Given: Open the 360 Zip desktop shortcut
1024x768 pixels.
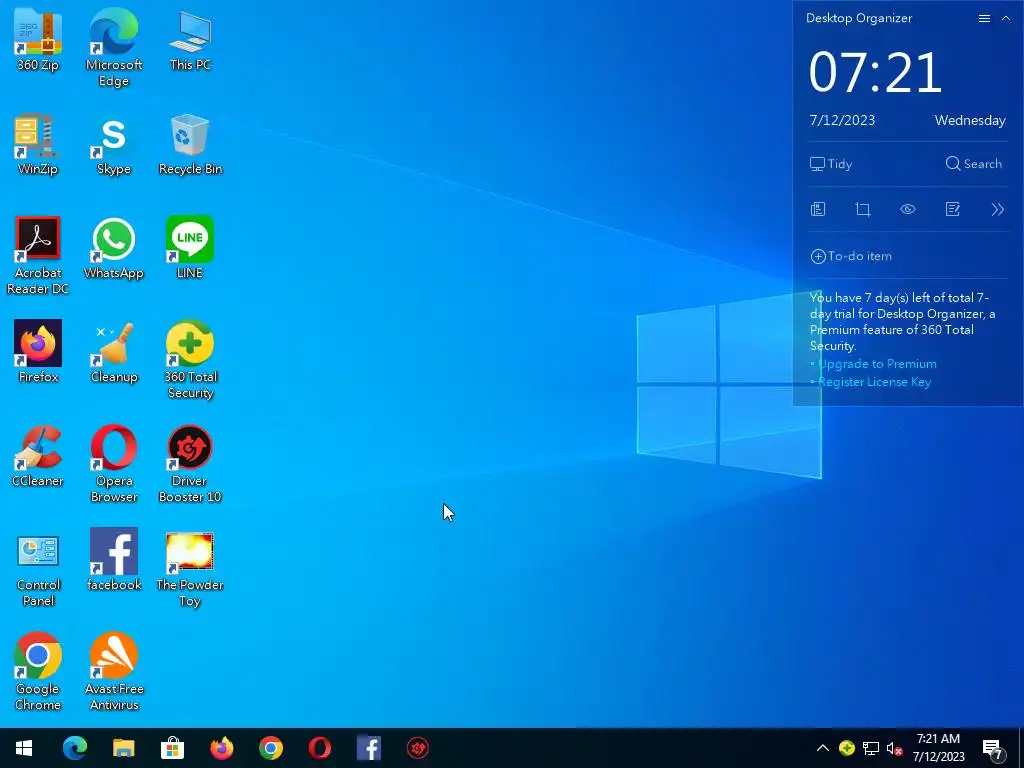Looking at the screenshot, I should click(x=38, y=40).
